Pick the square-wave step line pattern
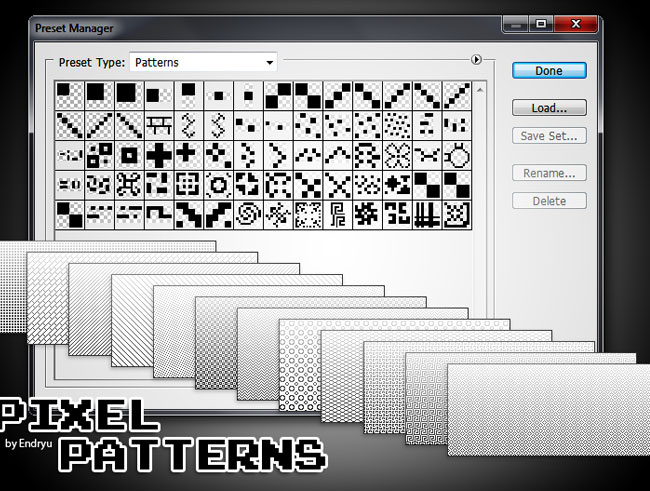This screenshot has width=650, height=491. (159, 215)
